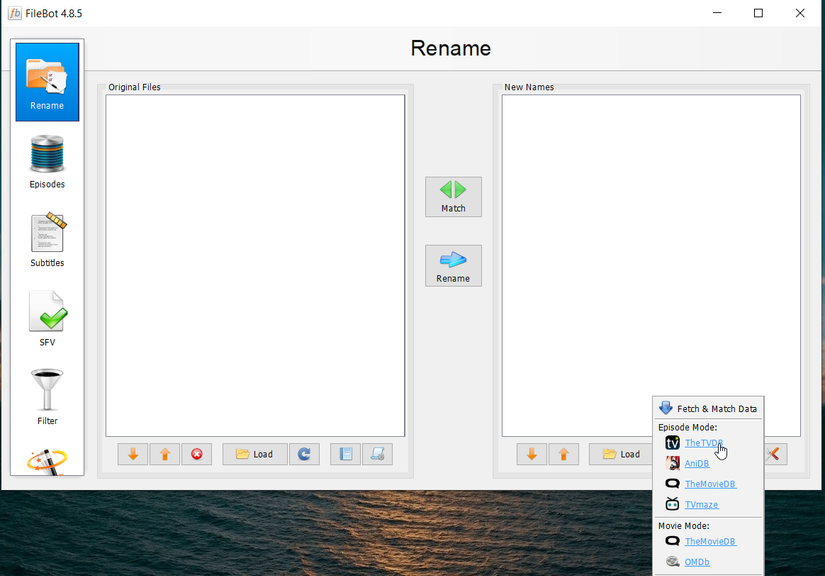
Task: Click the refresh icon under Original Files
Action: point(304,454)
